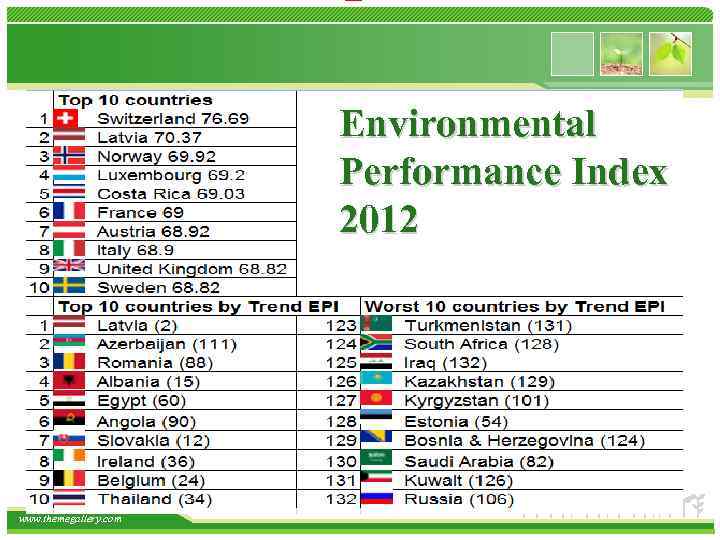Click the Sweden flag icon
720x540 pixels.
pos(69,286)
